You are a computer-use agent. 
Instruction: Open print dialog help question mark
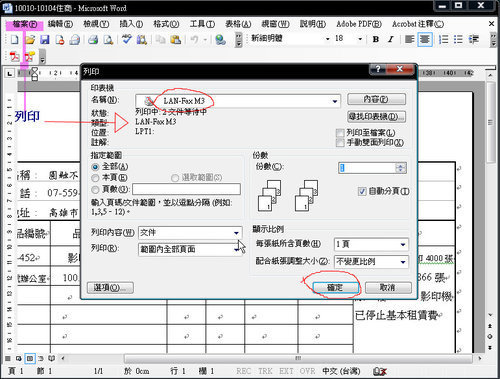click(x=378, y=69)
